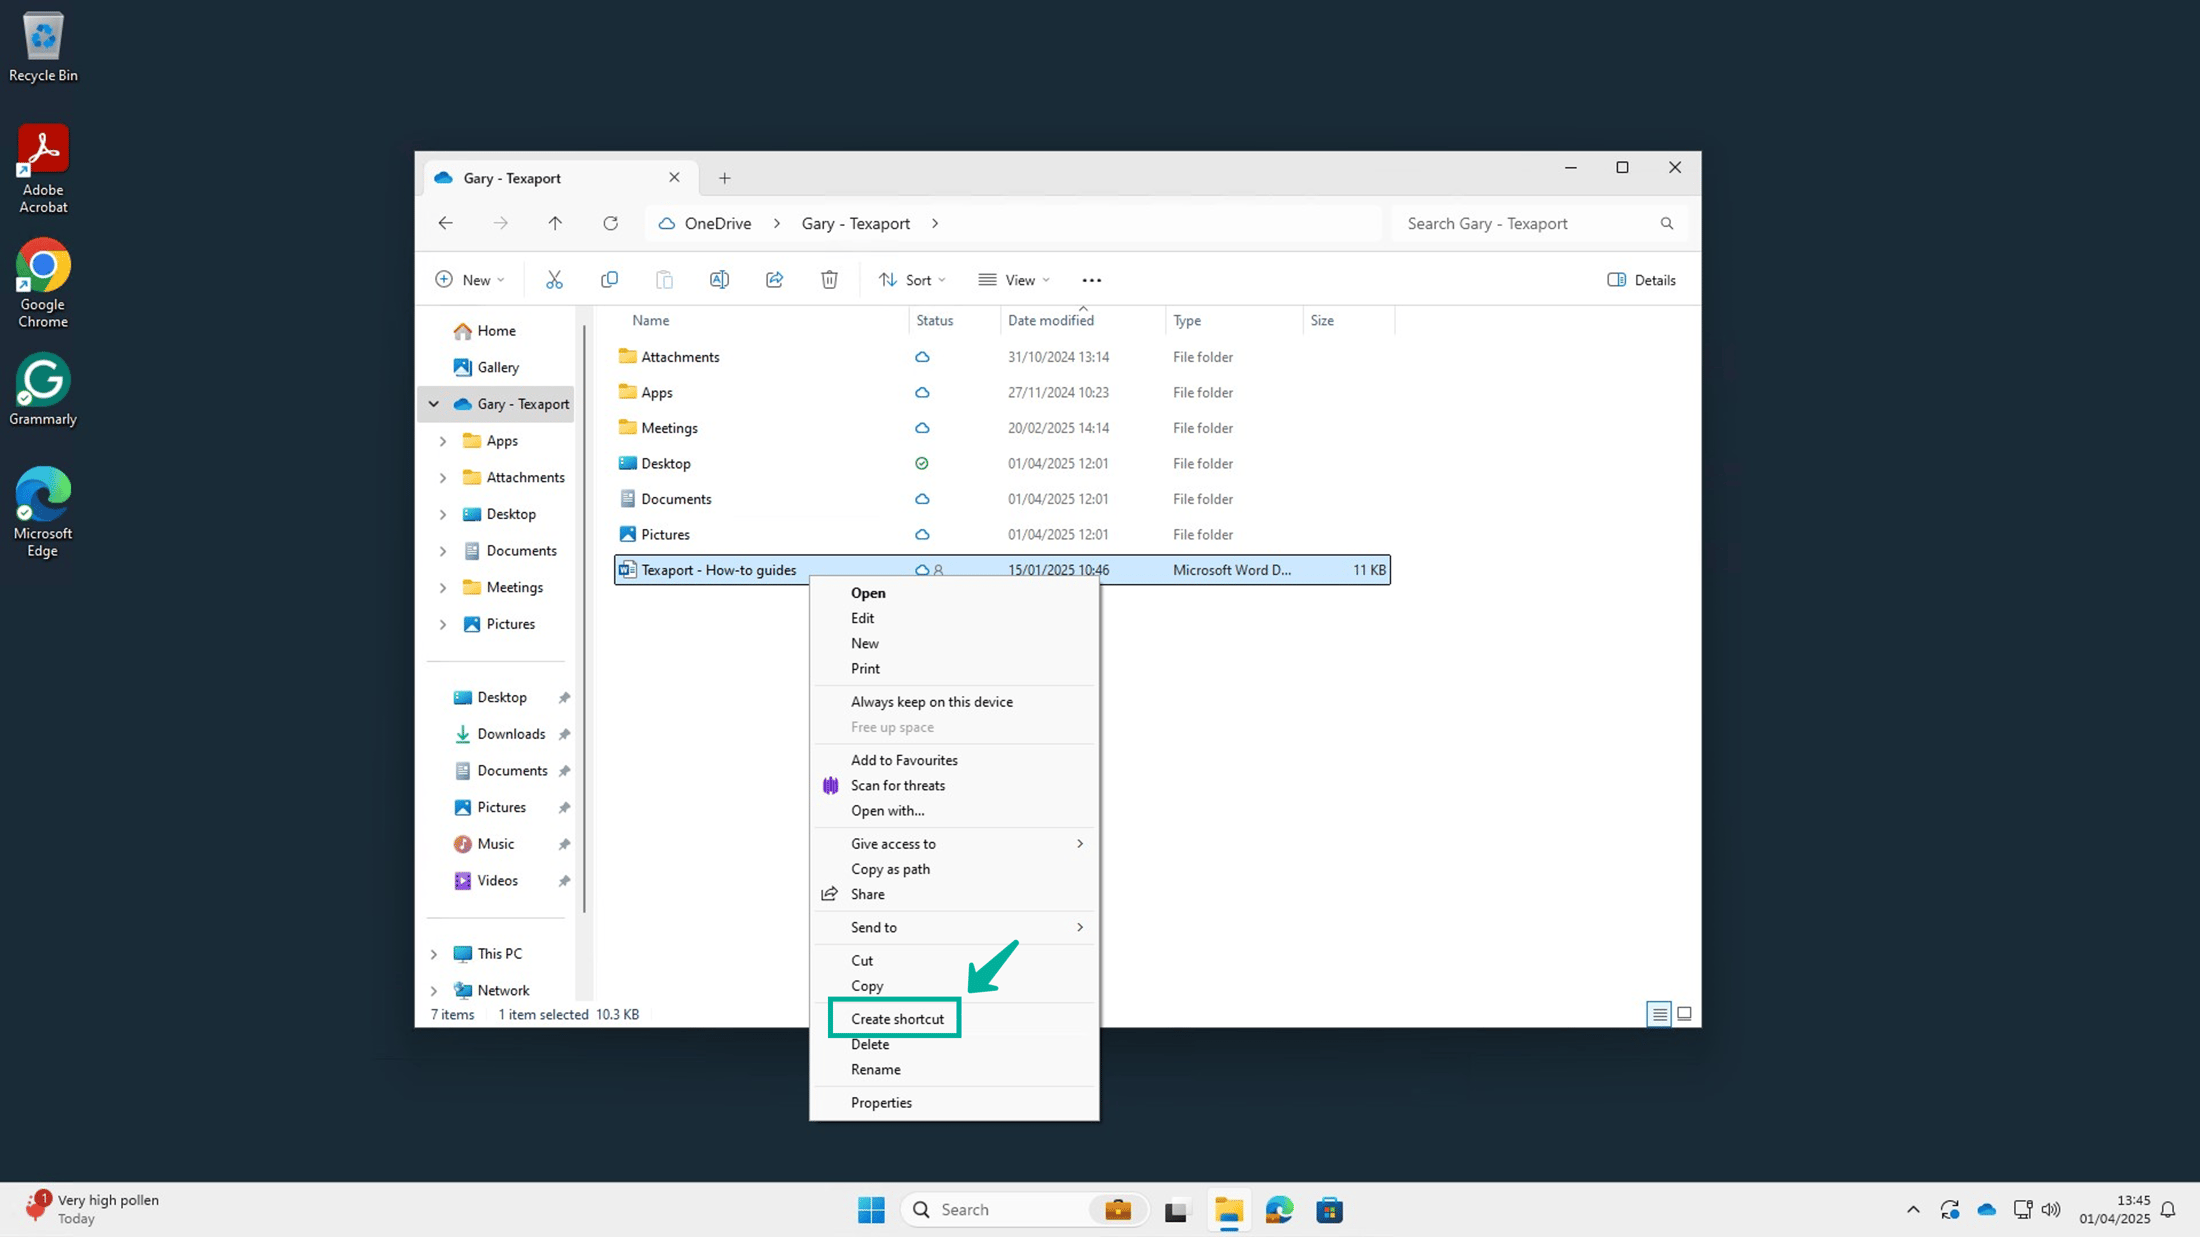
Task: Navigate to OneDrive via the breadcrumb
Action: [x=715, y=223]
